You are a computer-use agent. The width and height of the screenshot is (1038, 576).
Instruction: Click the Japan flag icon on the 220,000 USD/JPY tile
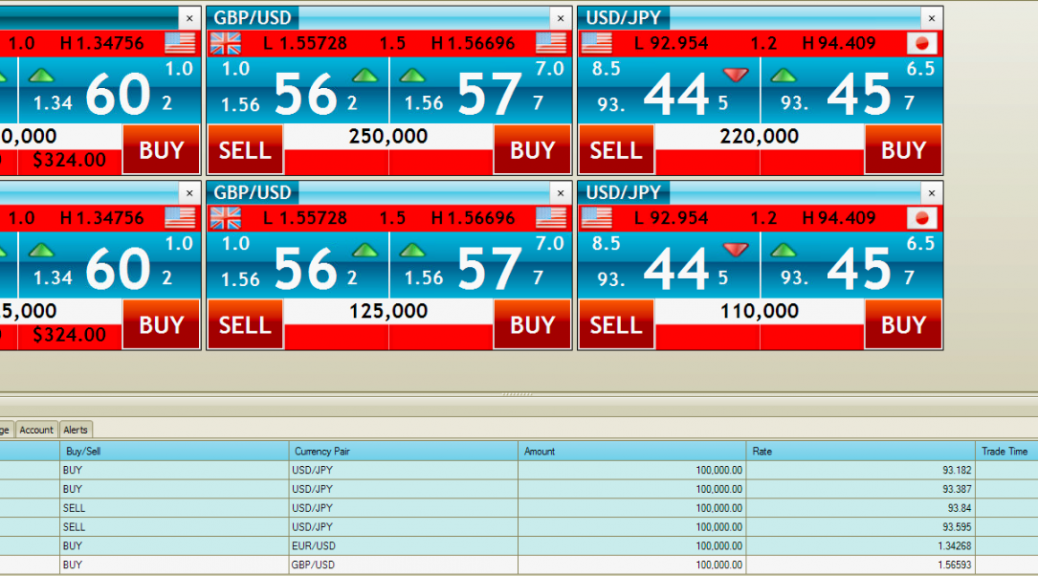coord(921,43)
